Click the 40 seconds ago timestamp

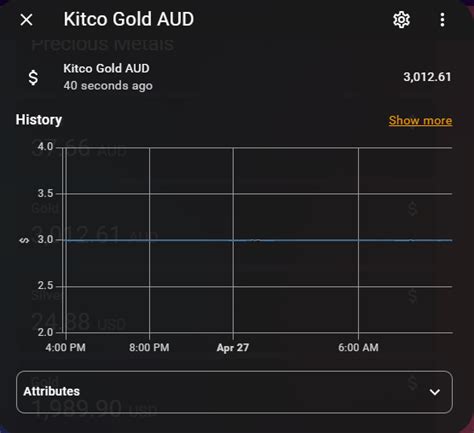(108, 86)
